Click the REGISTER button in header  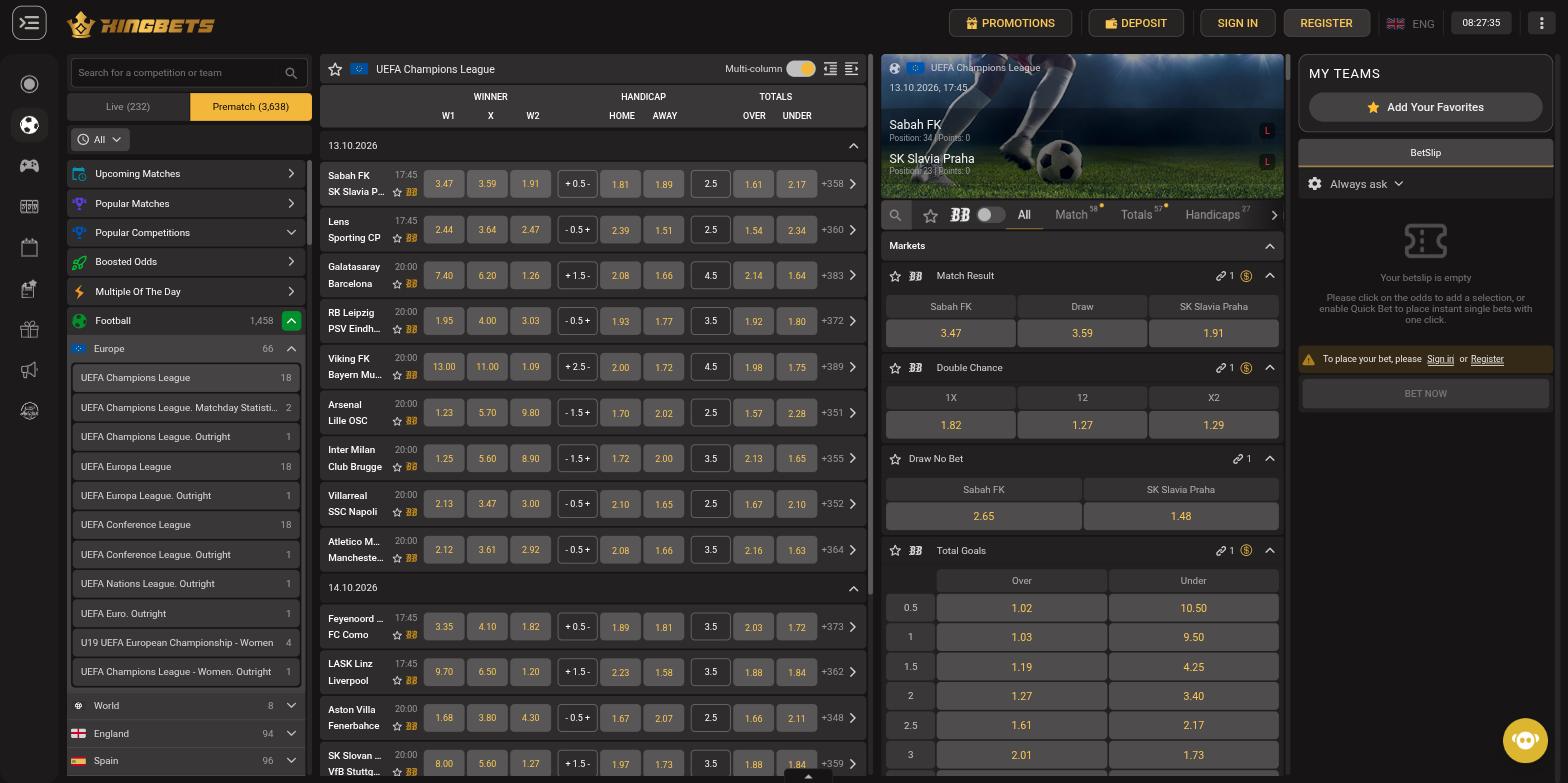coord(1326,23)
